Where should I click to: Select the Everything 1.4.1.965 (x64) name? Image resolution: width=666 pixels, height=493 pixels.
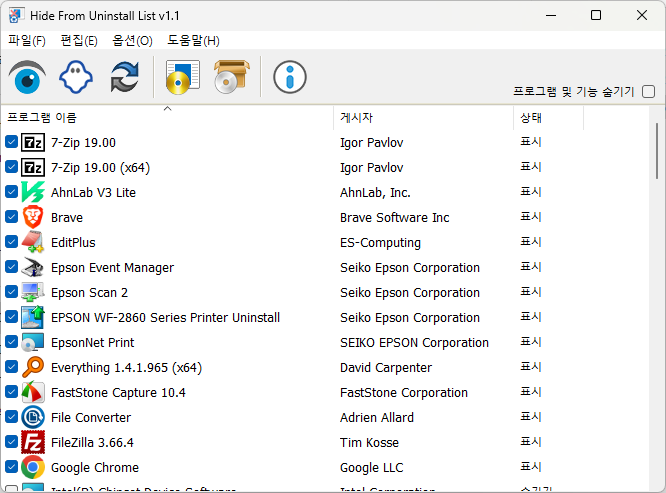(126, 367)
